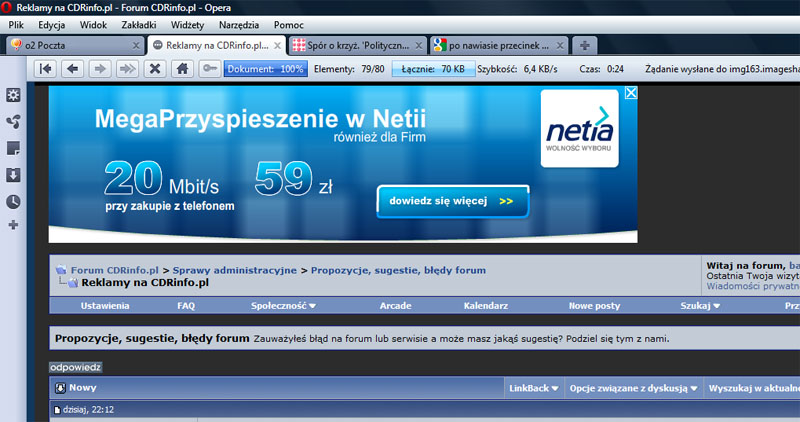Open the History clock sidebar panel

[13, 202]
